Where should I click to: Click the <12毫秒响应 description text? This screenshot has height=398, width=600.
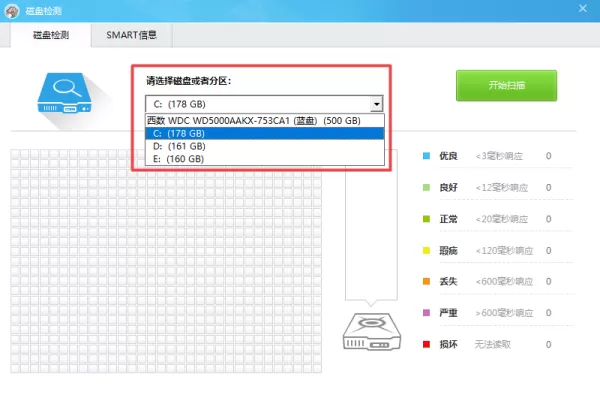(x=502, y=187)
